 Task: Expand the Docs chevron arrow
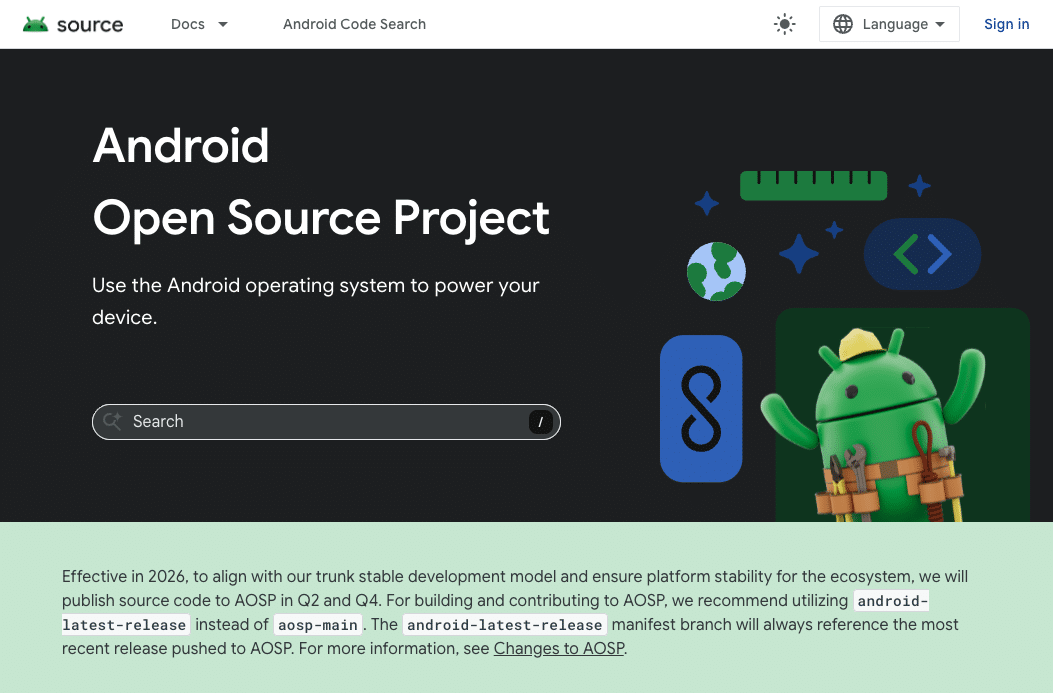pos(222,24)
